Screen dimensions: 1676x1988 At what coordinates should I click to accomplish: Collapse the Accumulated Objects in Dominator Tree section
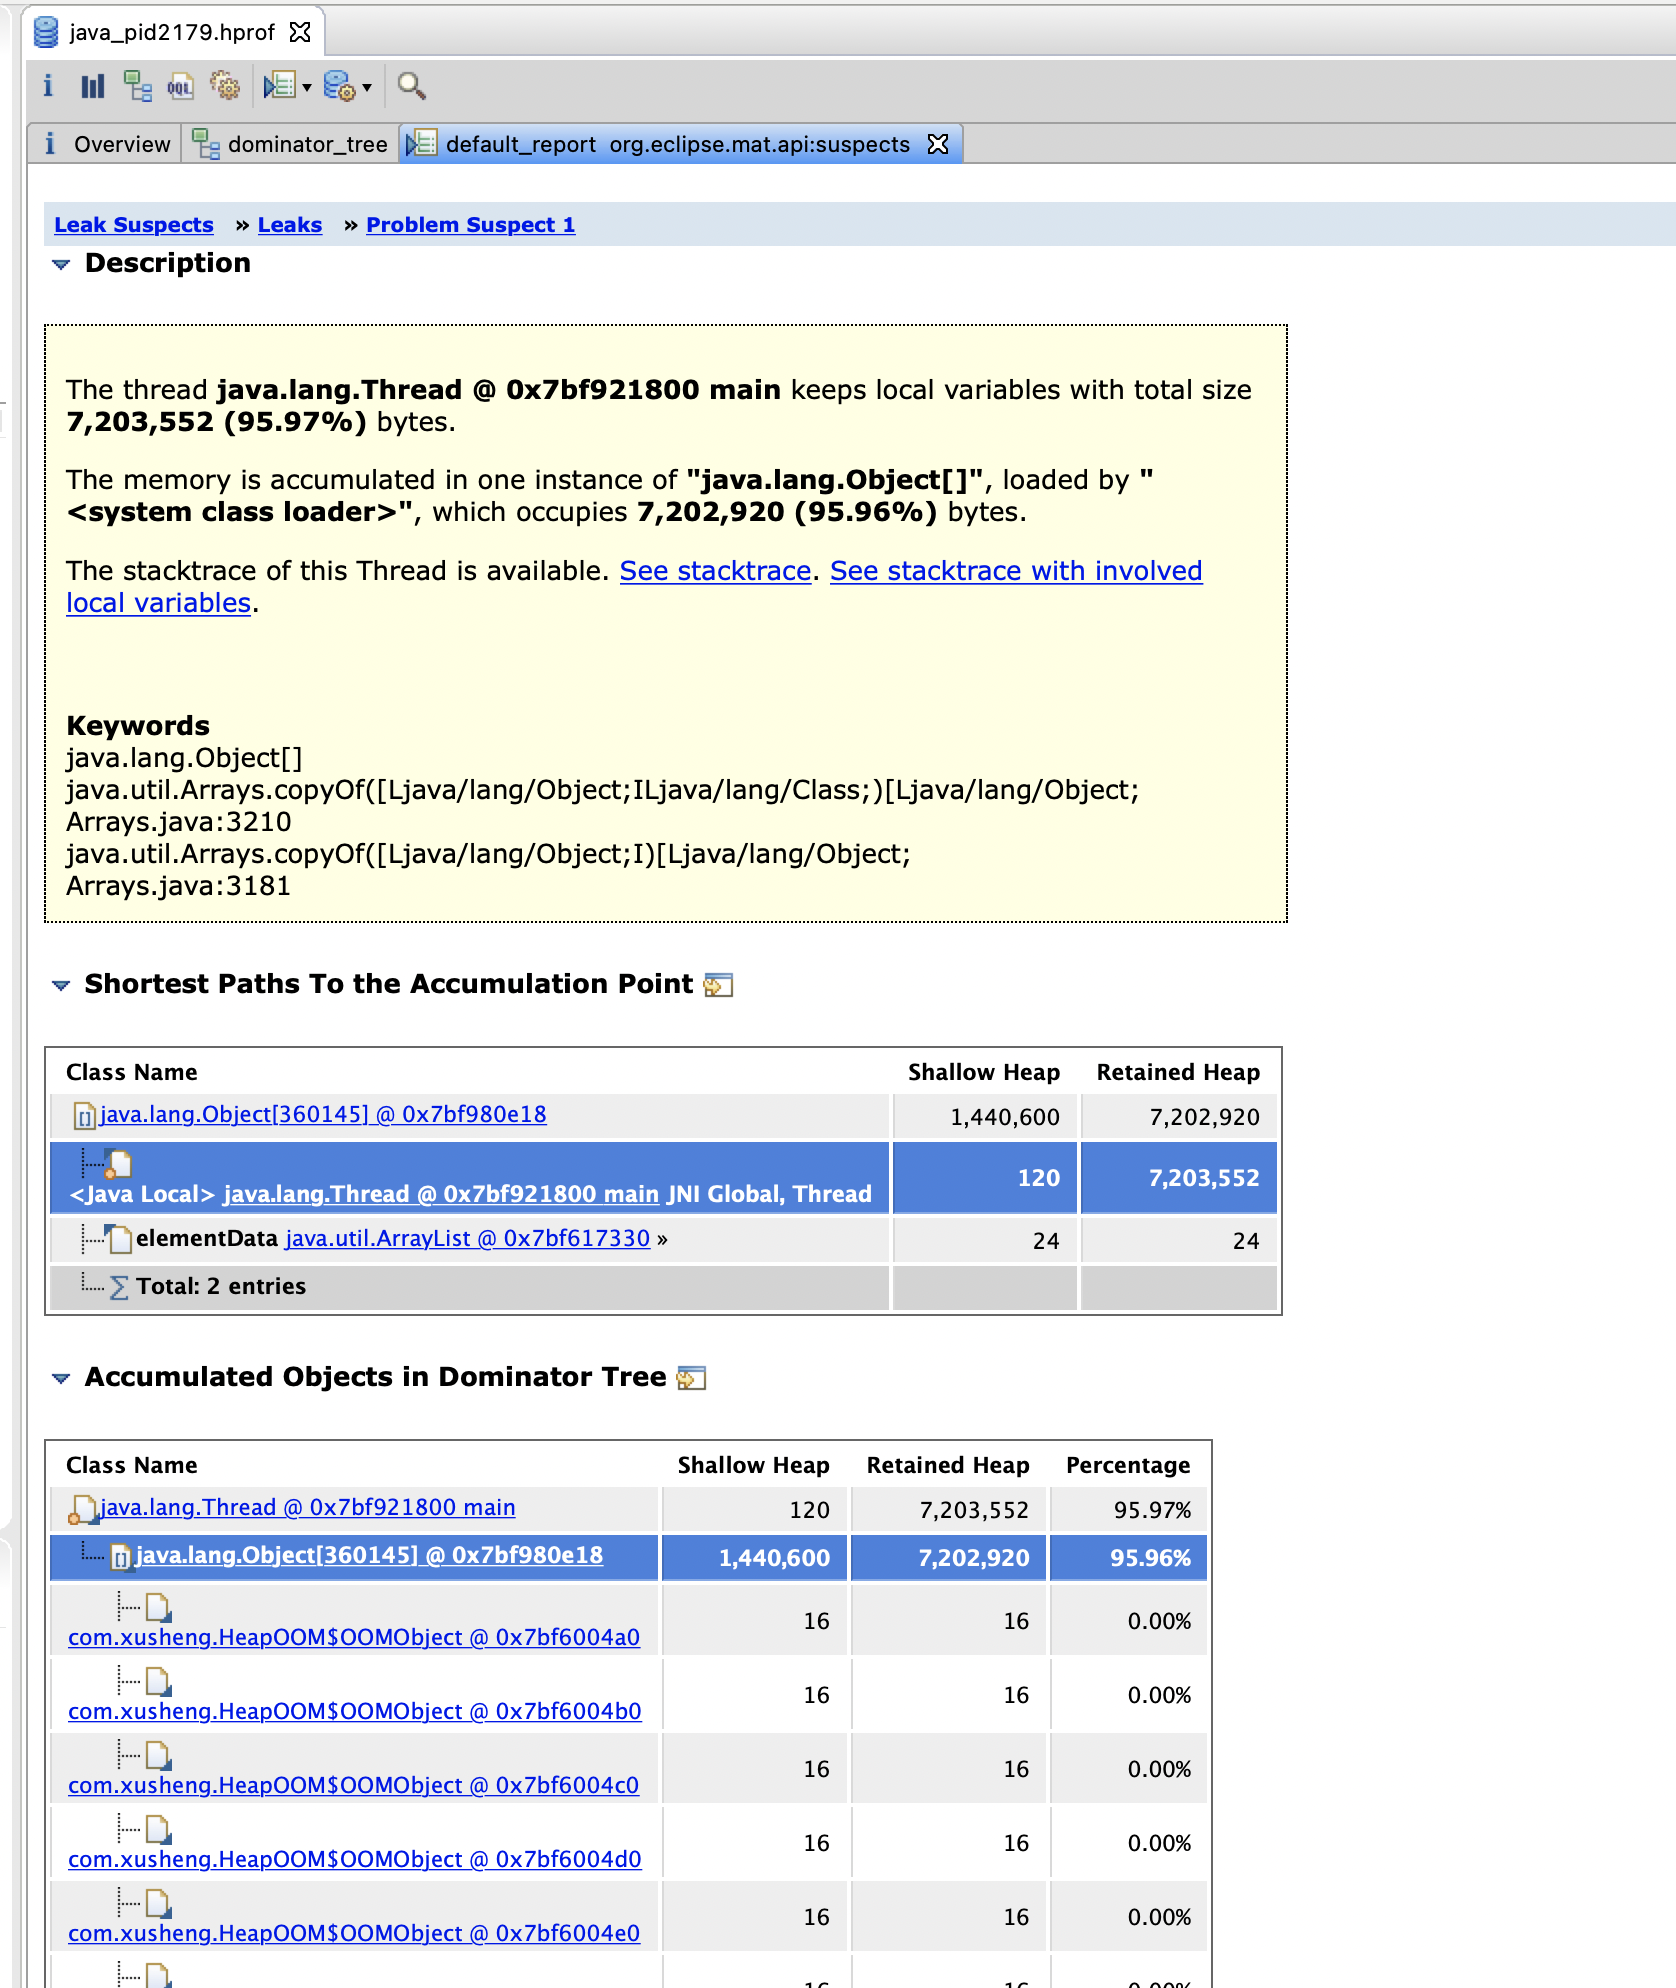click(x=61, y=1378)
